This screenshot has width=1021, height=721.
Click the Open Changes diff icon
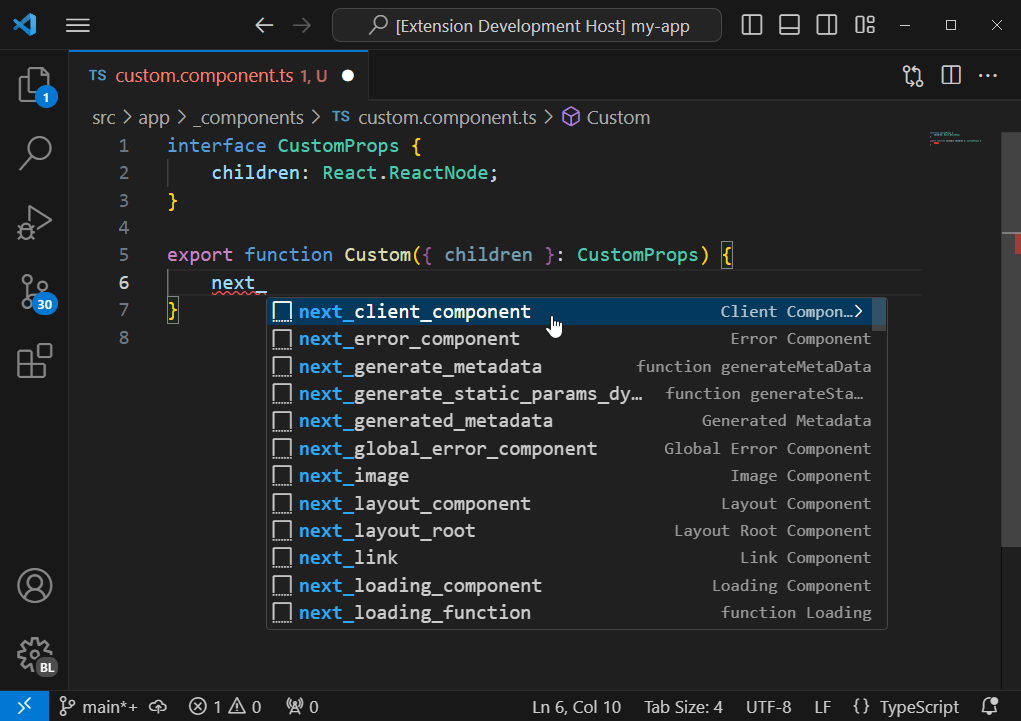point(912,75)
